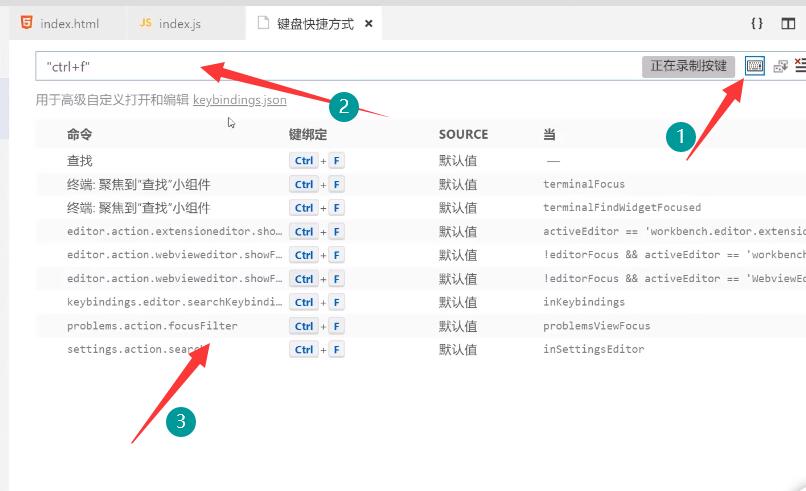
Task: Click the inKeybindings condition cell
Action: (x=584, y=302)
